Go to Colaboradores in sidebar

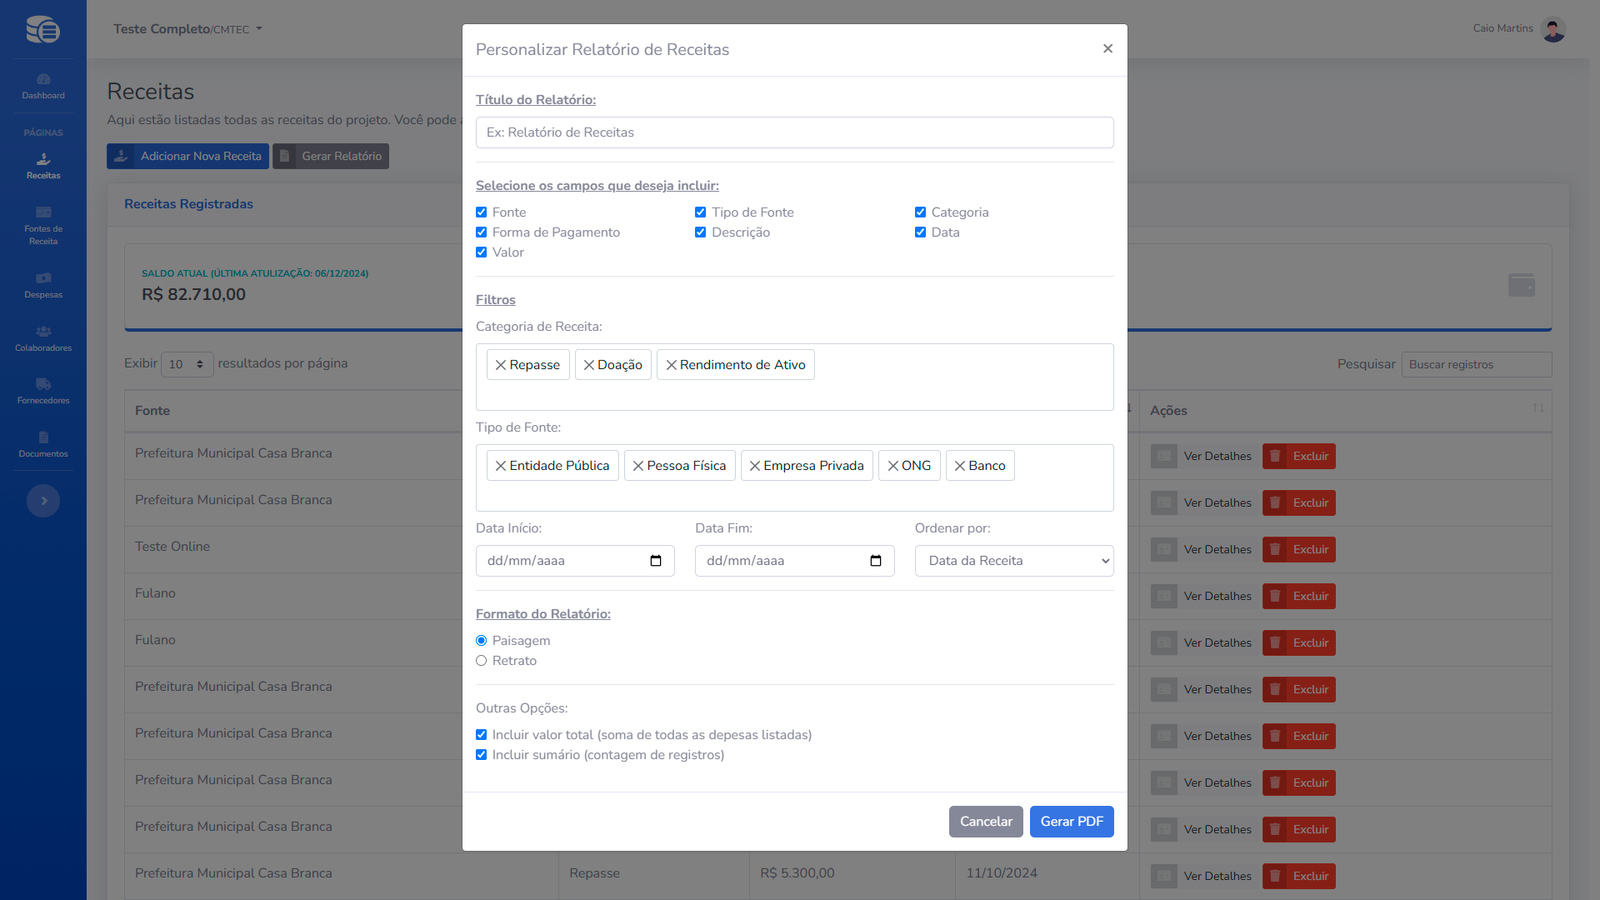point(43,338)
